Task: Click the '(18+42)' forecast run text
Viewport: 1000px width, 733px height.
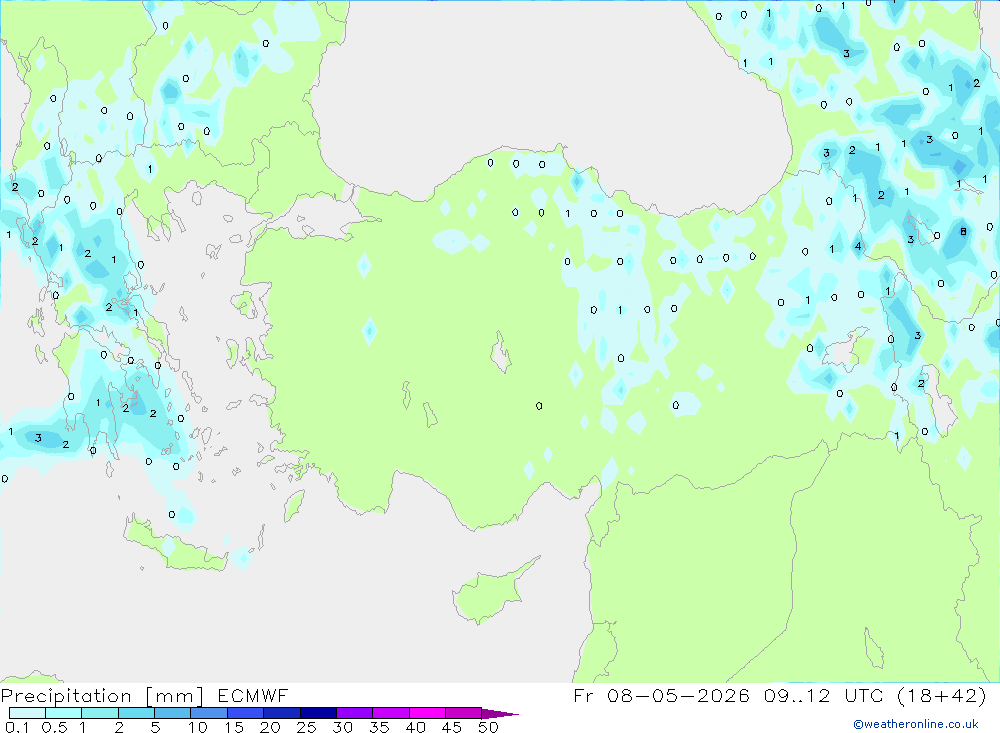Action: pyautogui.click(x=941, y=695)
